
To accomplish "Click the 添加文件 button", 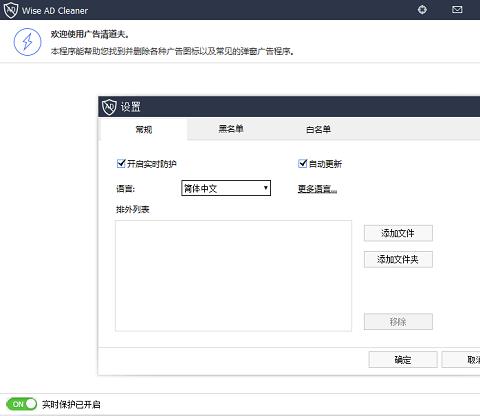I will (398, 233).
